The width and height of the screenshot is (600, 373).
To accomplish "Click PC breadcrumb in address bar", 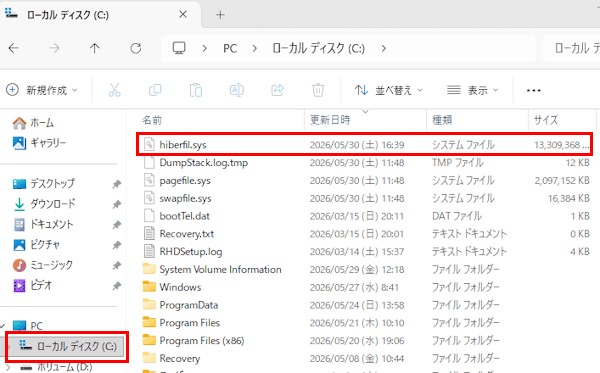I will point(230,49).
